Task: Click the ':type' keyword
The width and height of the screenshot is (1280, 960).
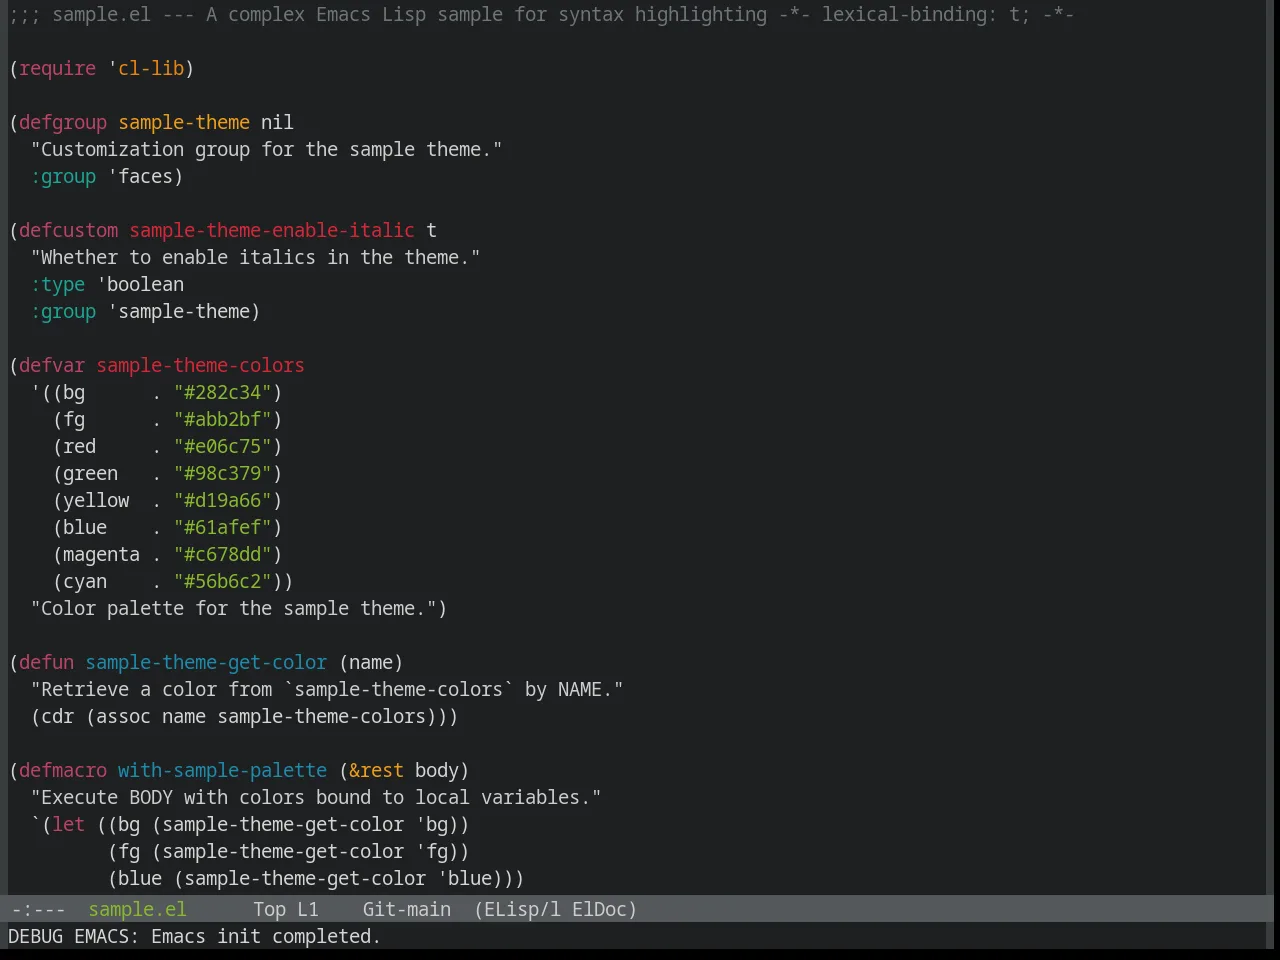Action: click(x=57, y=284)
